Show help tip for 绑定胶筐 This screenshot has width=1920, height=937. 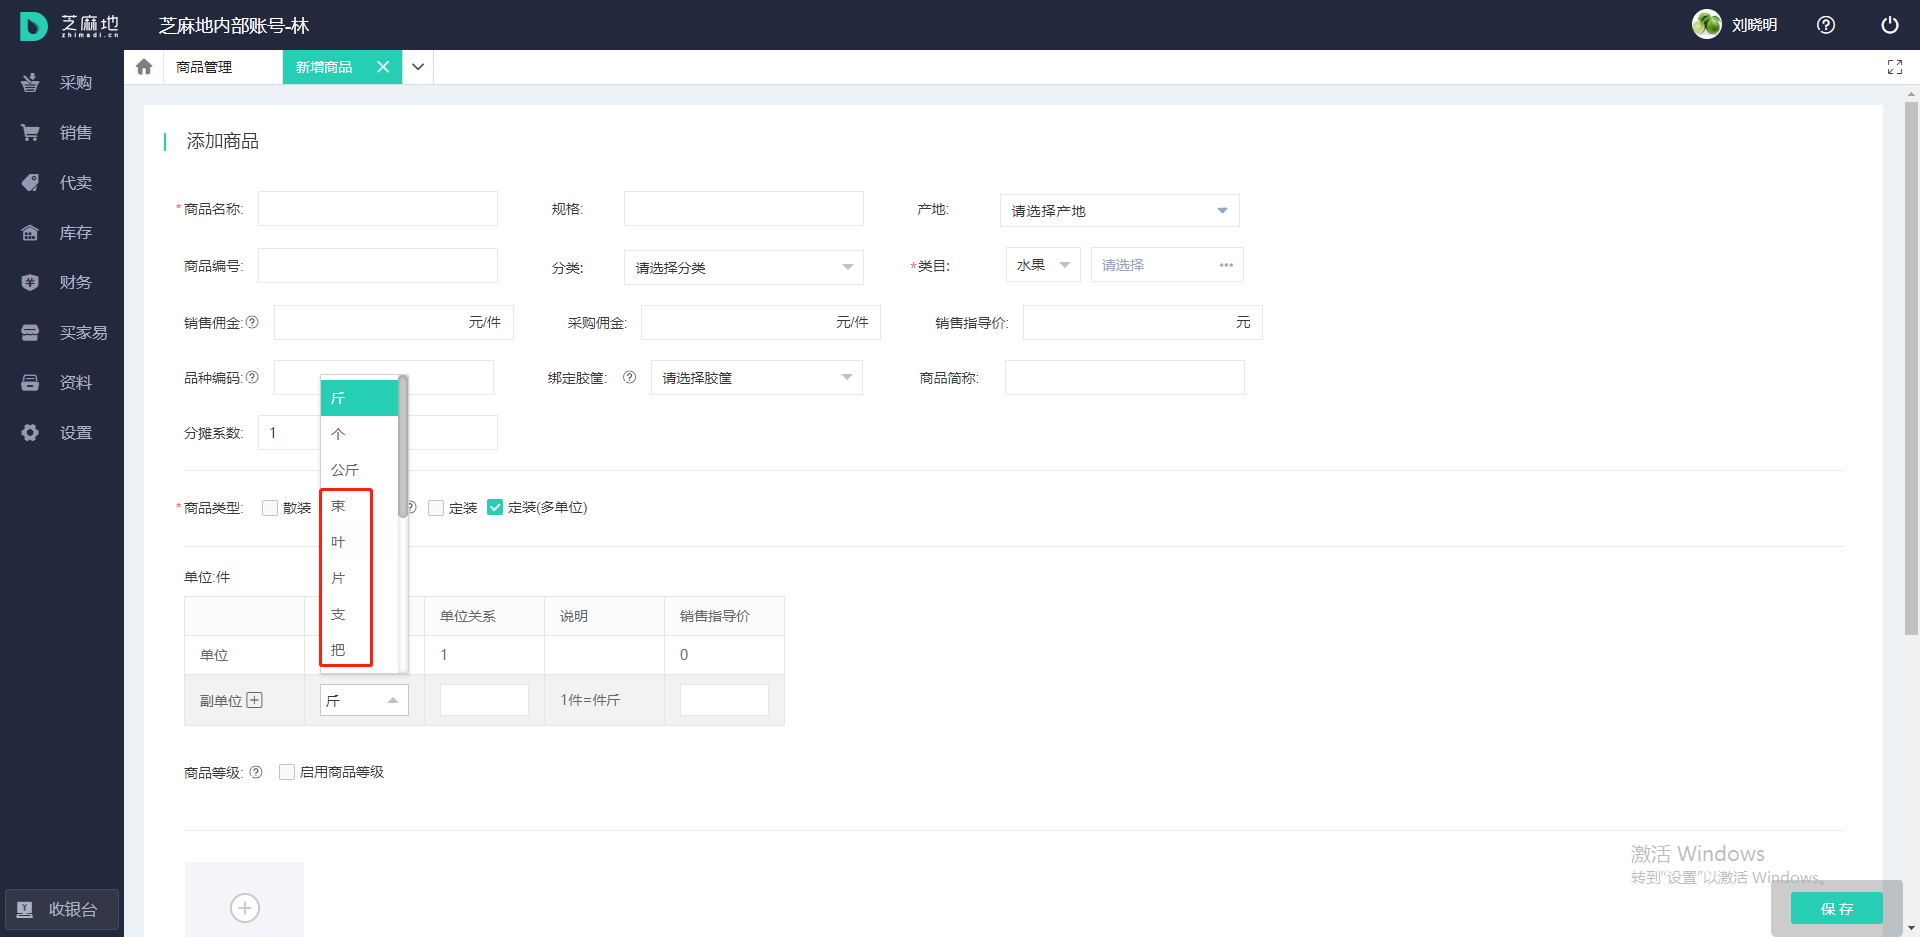click(629, 377)
